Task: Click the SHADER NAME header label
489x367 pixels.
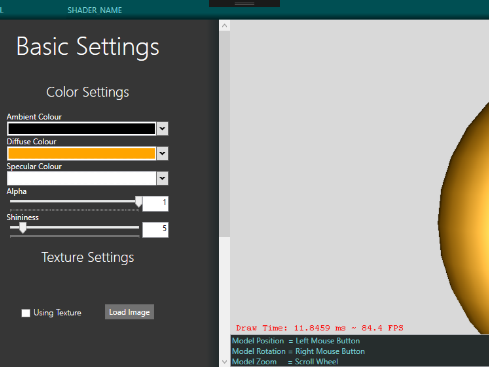Action: click(x=95, y=10)
